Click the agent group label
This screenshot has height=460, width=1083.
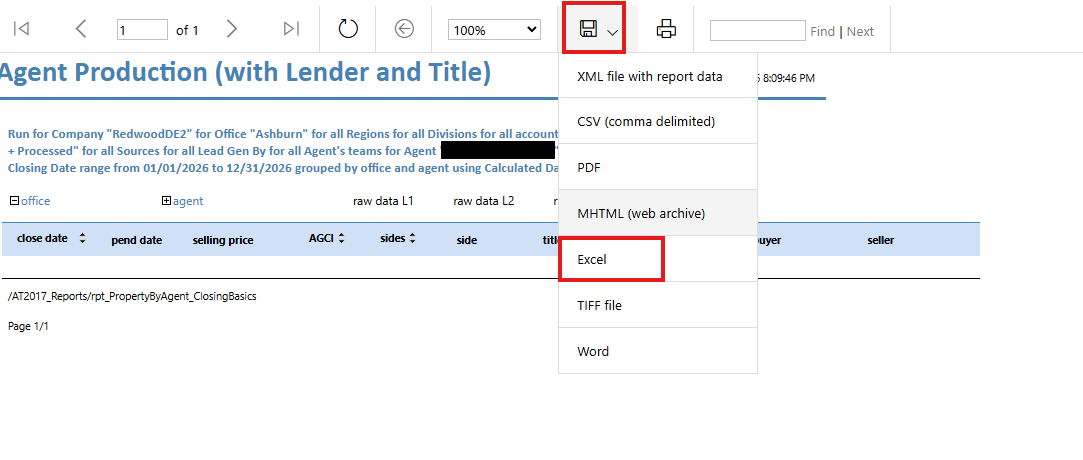tap(188, 201)
